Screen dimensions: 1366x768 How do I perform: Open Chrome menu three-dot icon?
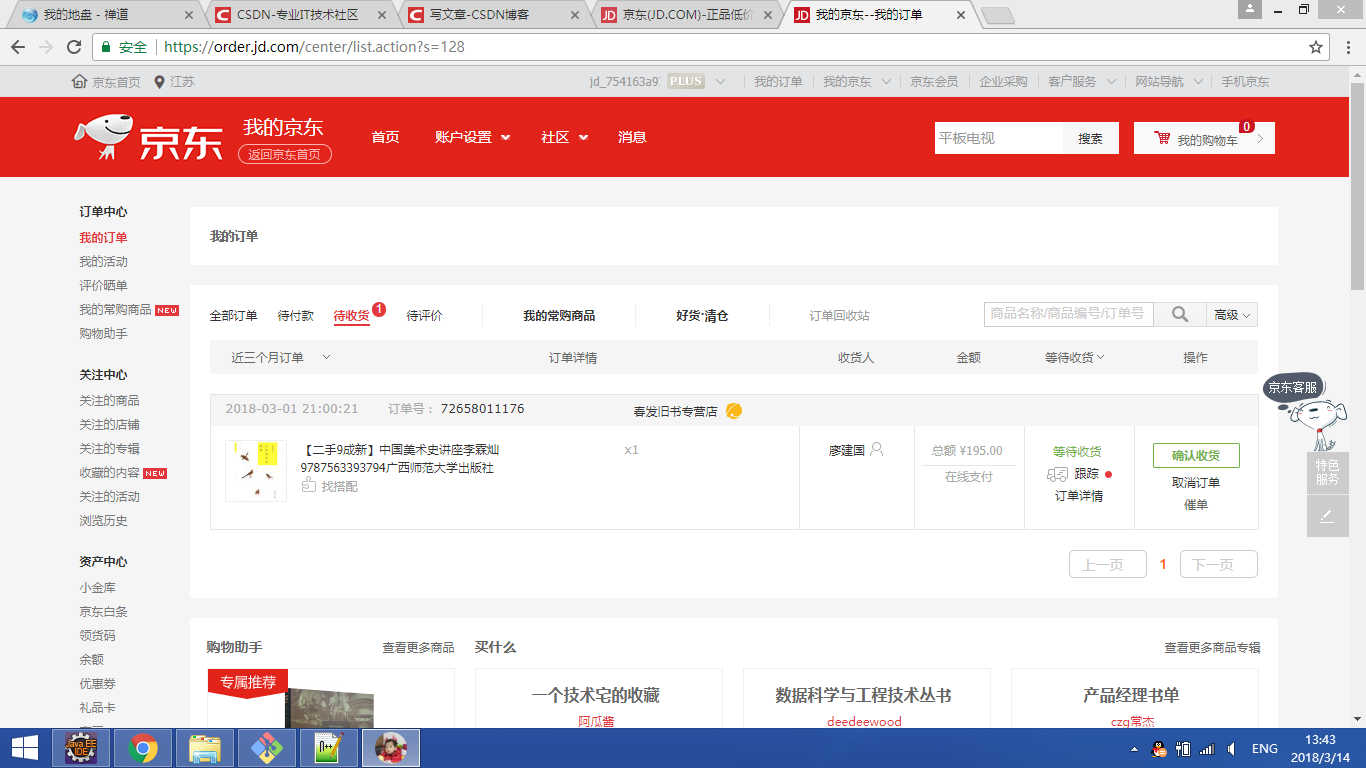click(x=1346, y=47)
